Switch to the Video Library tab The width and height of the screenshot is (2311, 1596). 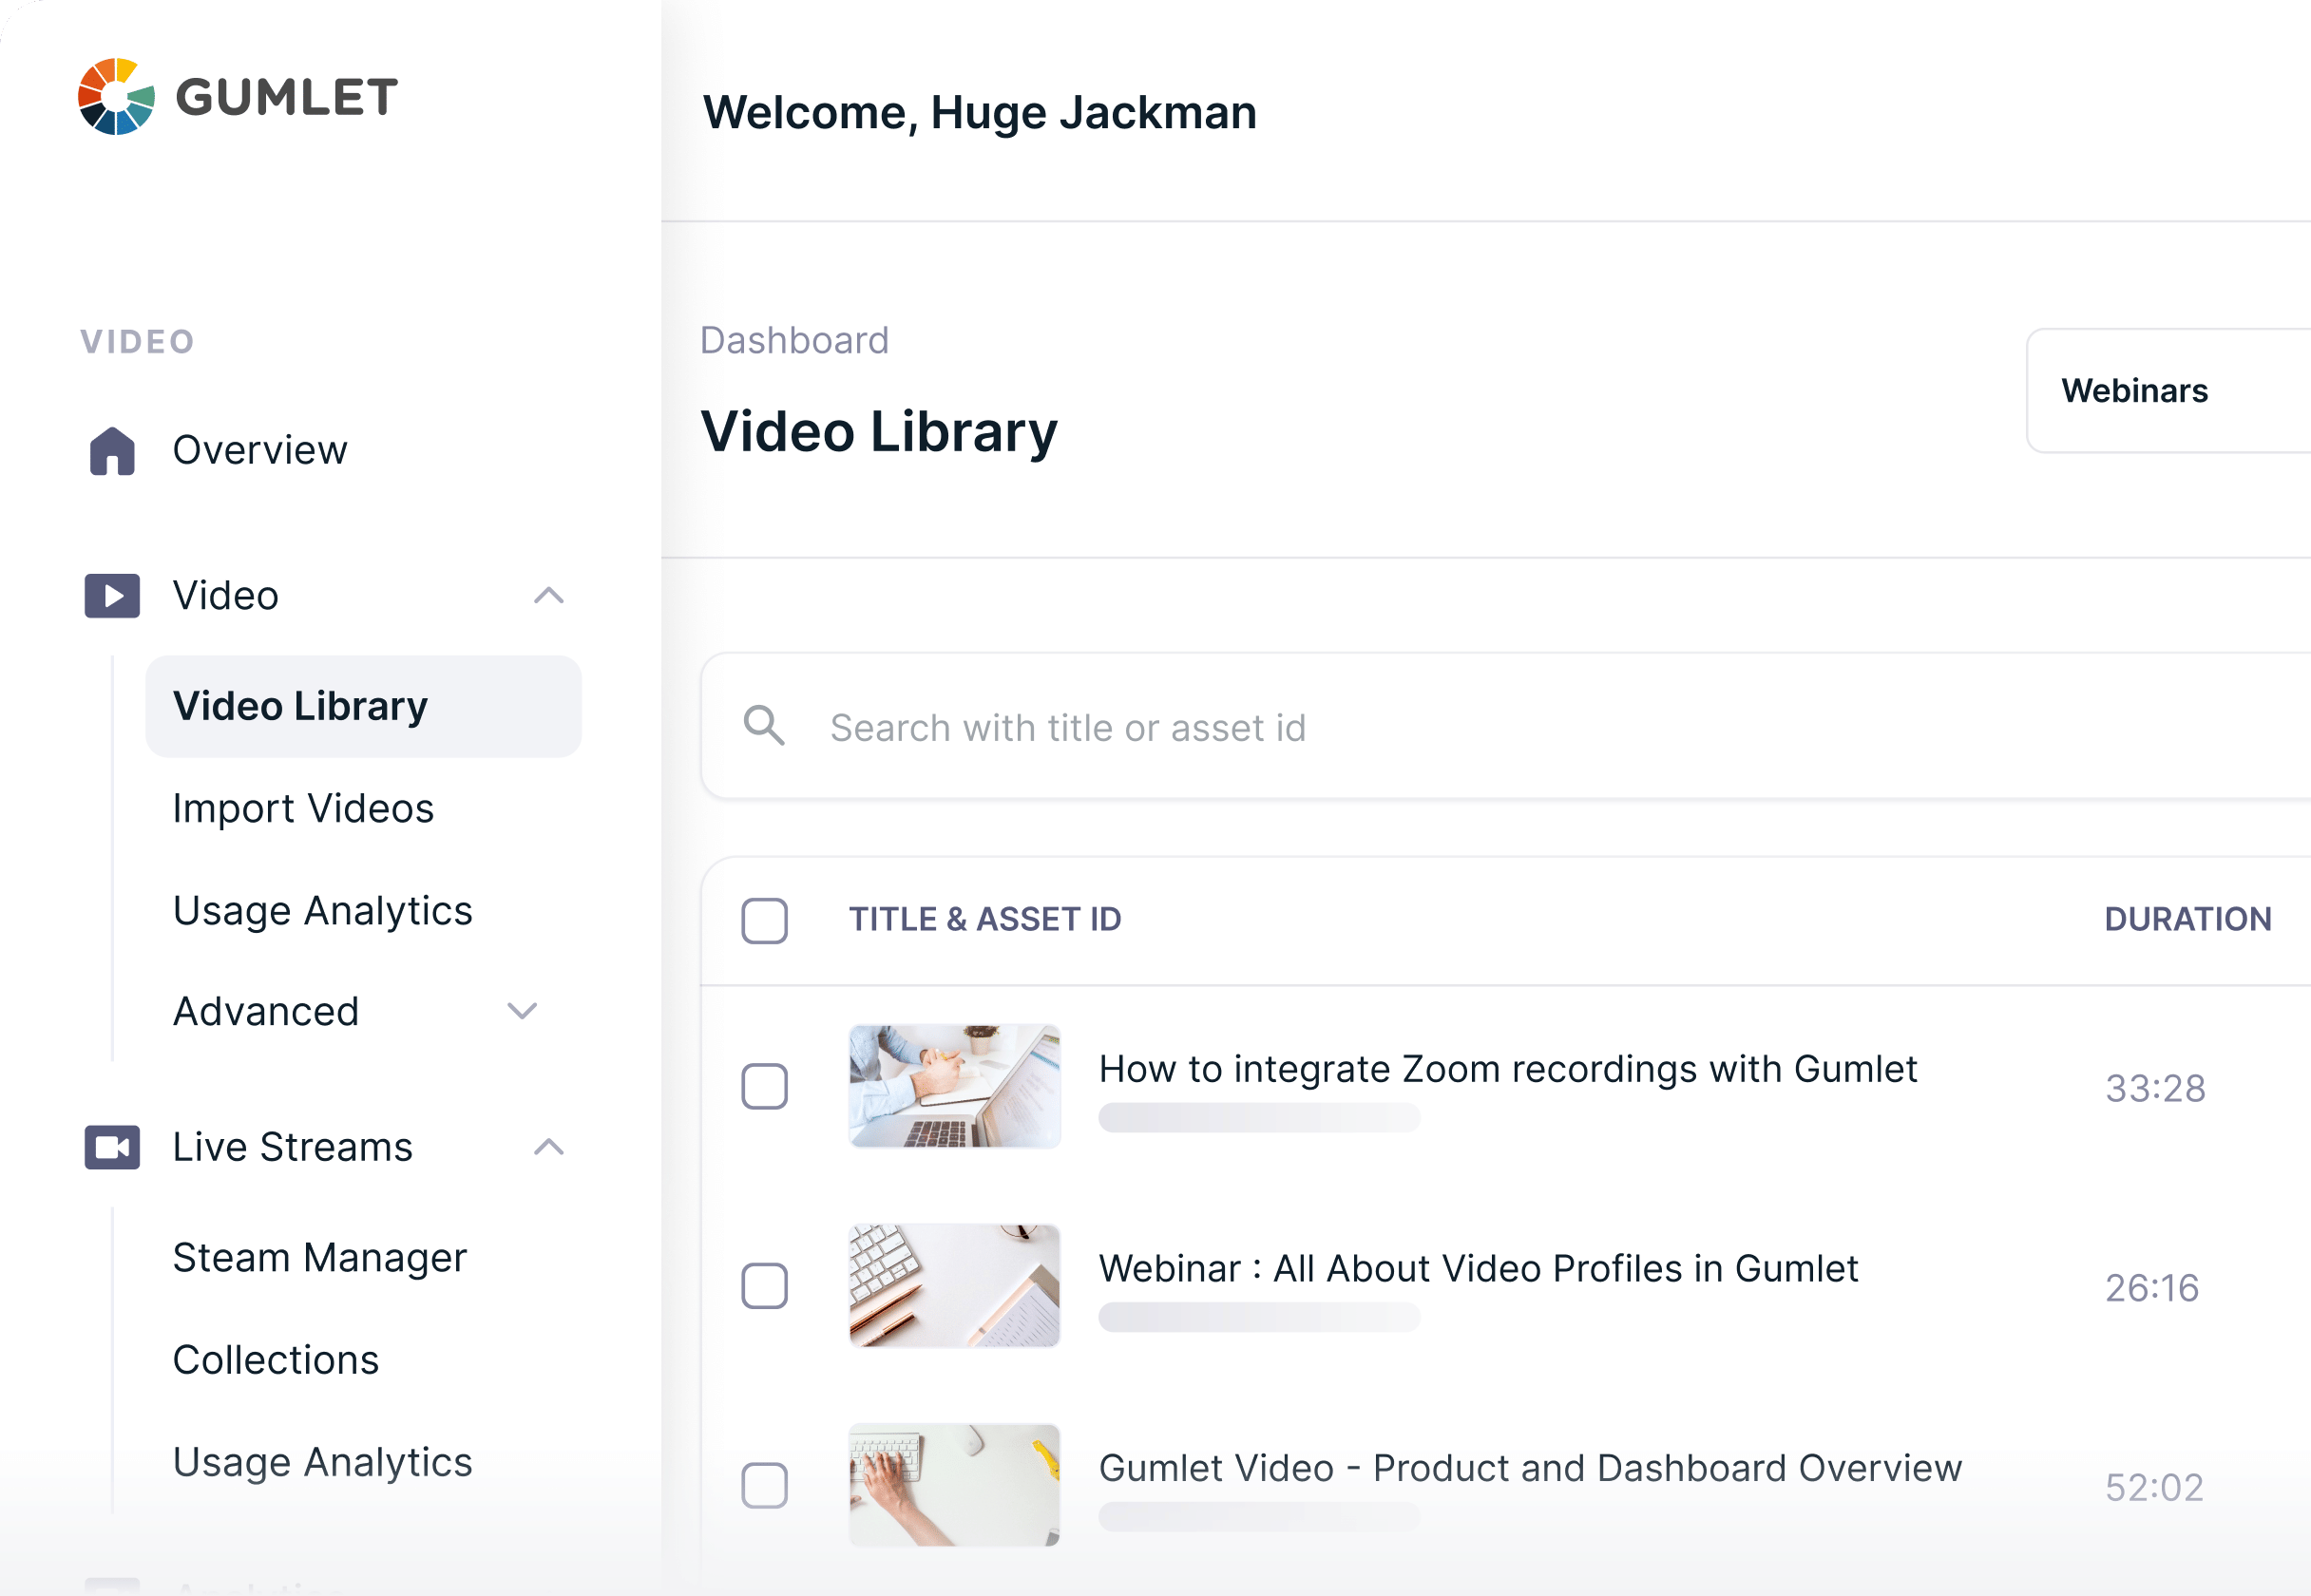[298, 705]
